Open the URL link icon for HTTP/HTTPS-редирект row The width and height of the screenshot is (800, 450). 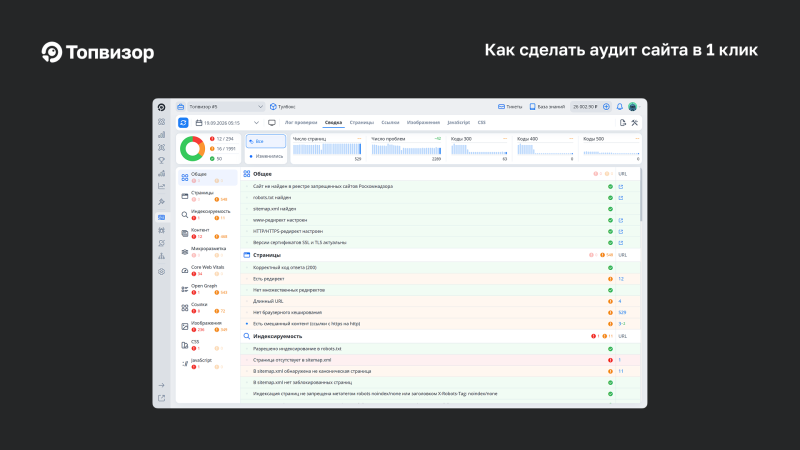(621, 232)
